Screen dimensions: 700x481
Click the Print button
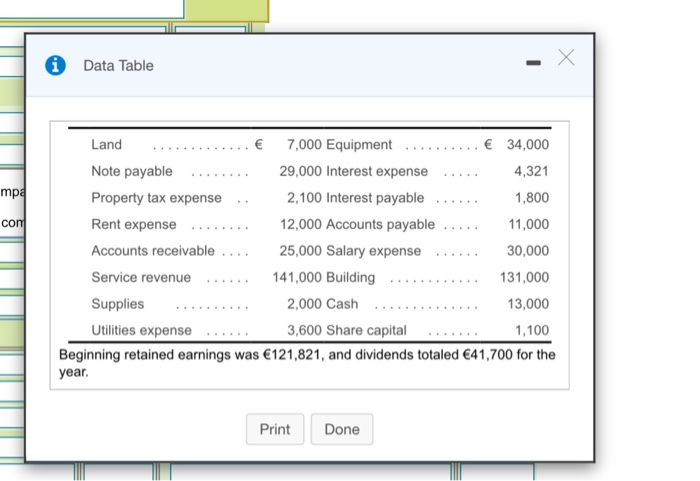275,429
